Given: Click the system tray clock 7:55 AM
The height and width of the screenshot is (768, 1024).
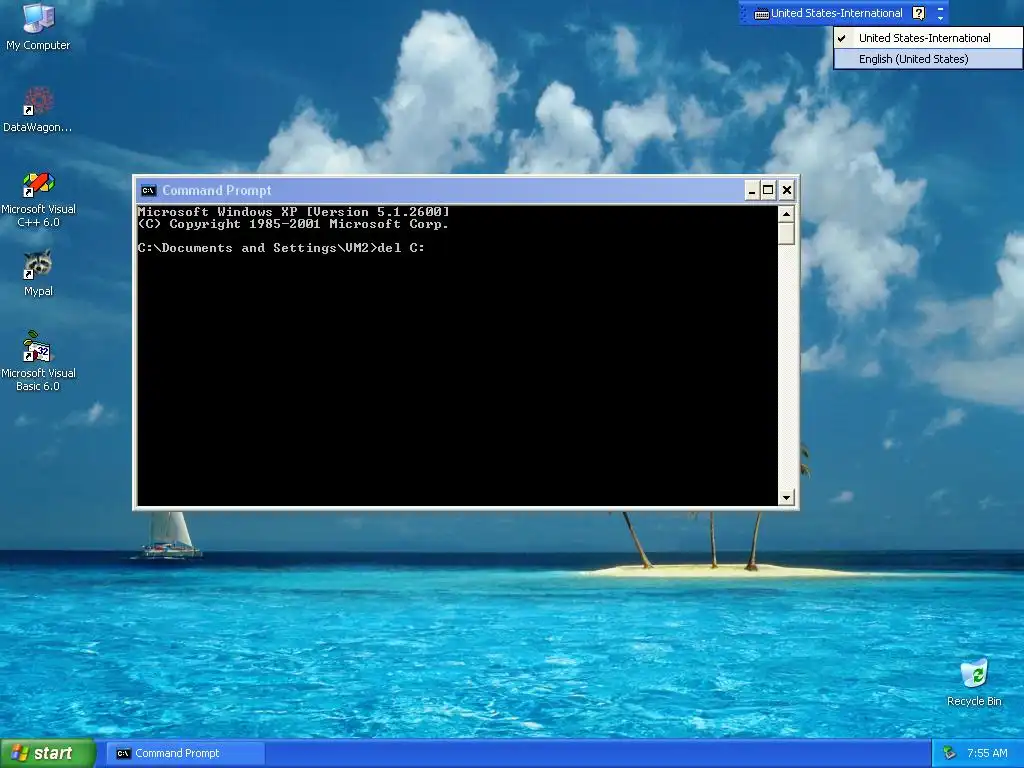Looking at the screenshot, I should pos(987,753).
